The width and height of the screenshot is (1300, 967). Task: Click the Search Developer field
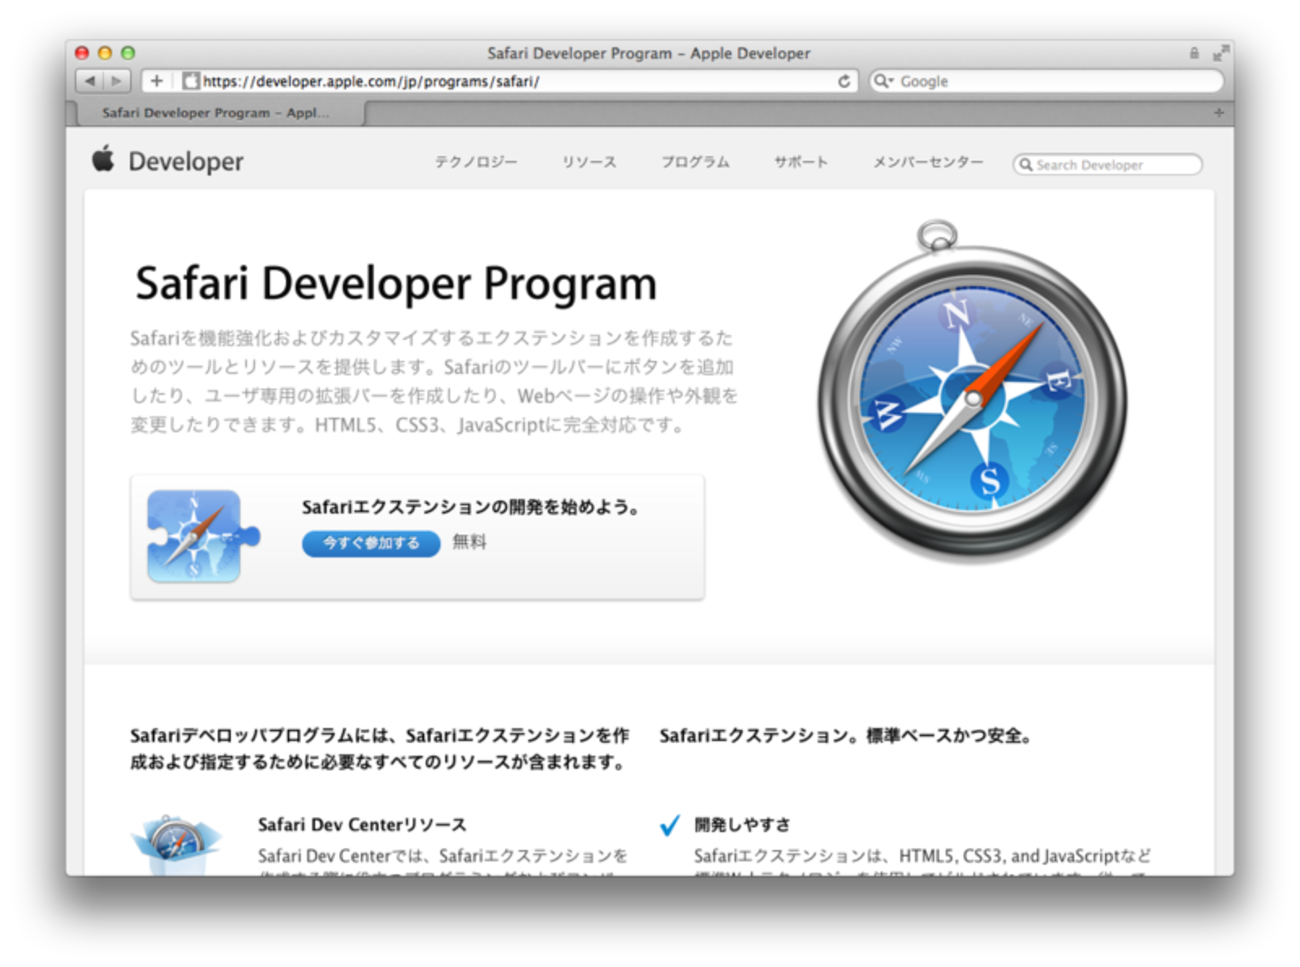(1108, 164)
